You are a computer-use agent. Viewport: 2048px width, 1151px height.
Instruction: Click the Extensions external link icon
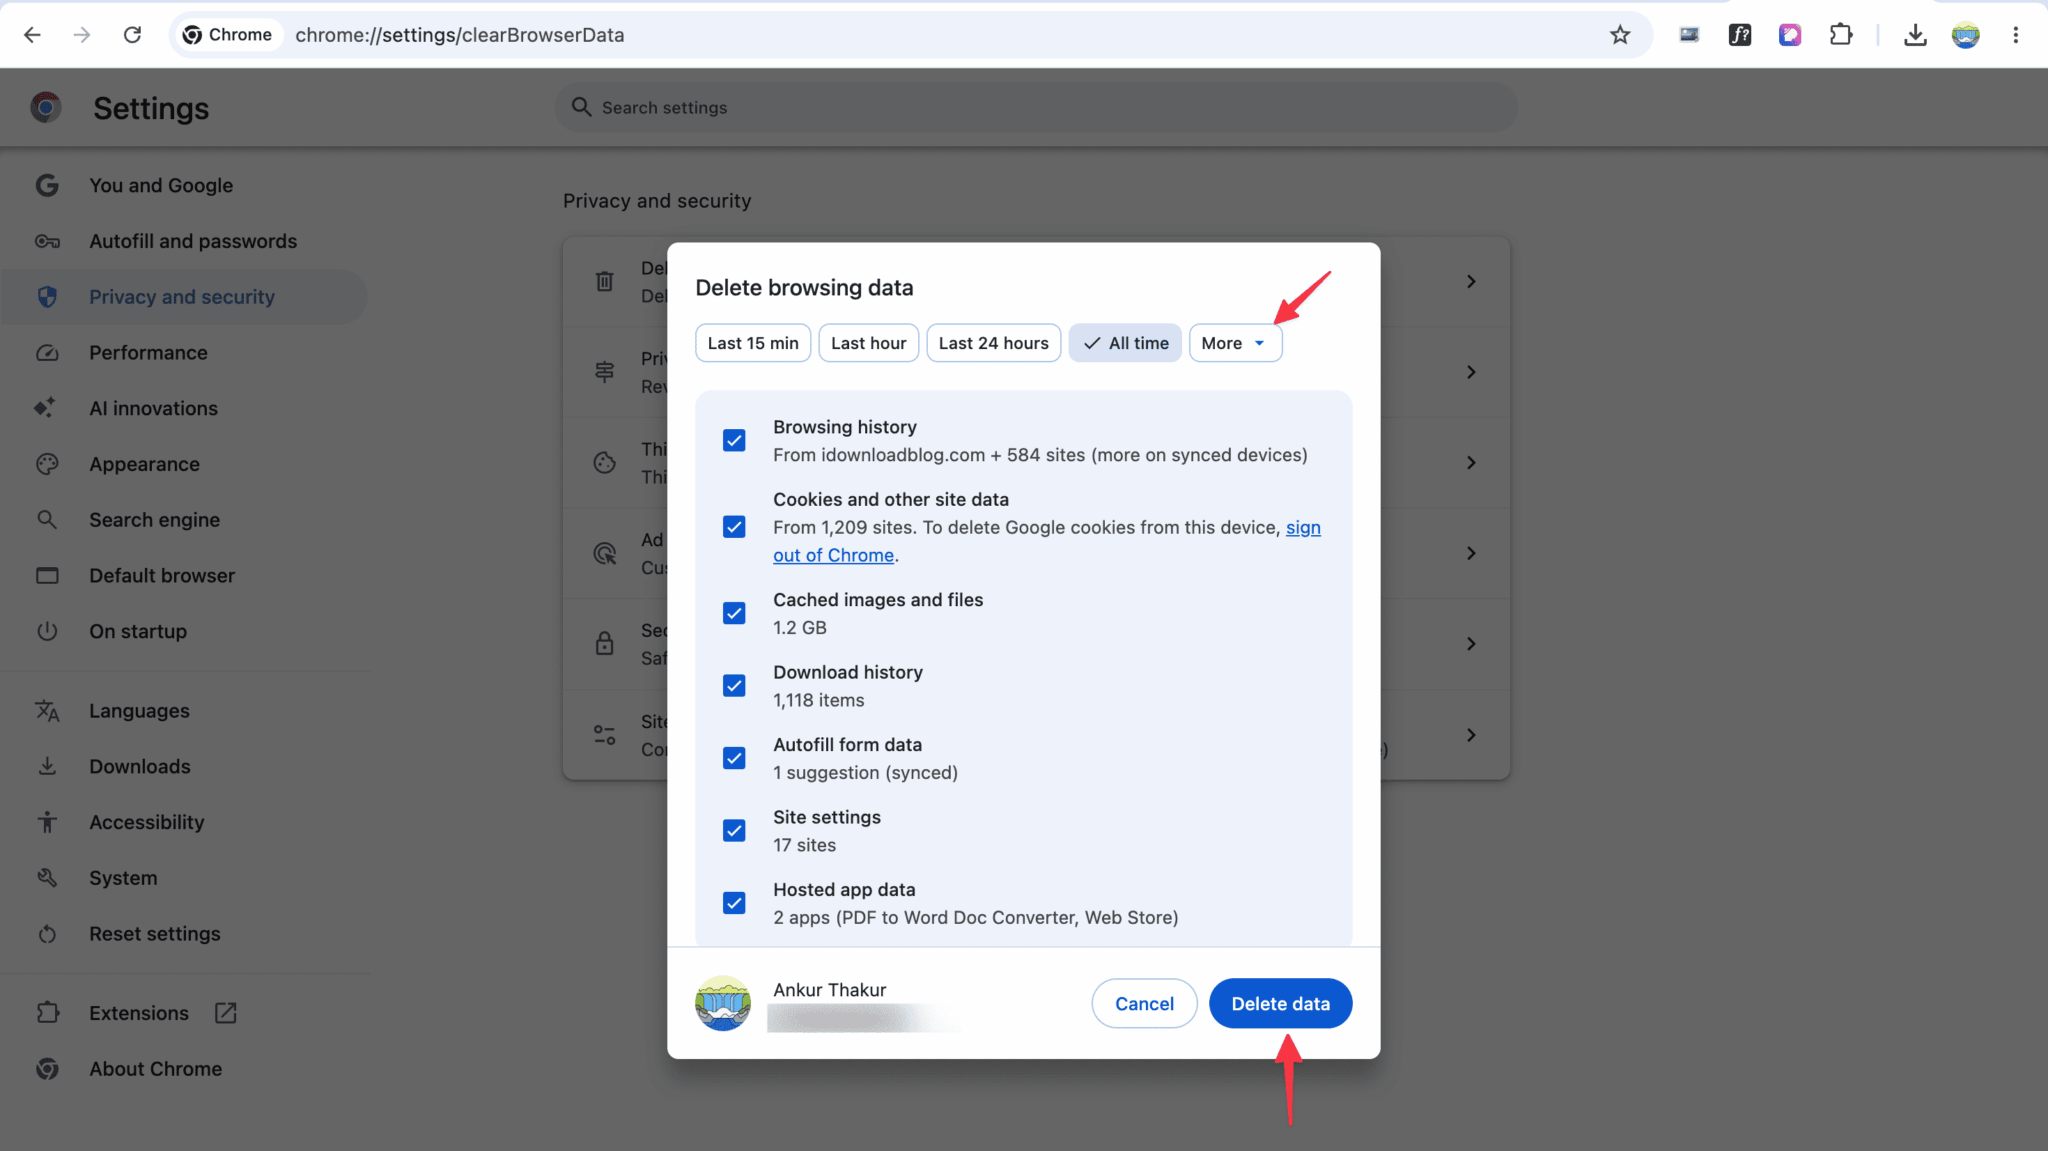[x=226, y=1013]
